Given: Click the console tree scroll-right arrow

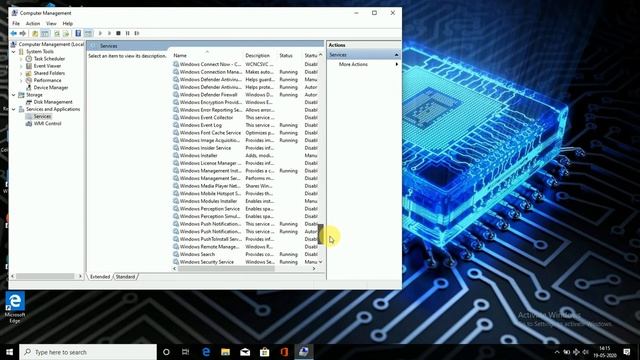Looking at the screenshot, I should point(80,276).
